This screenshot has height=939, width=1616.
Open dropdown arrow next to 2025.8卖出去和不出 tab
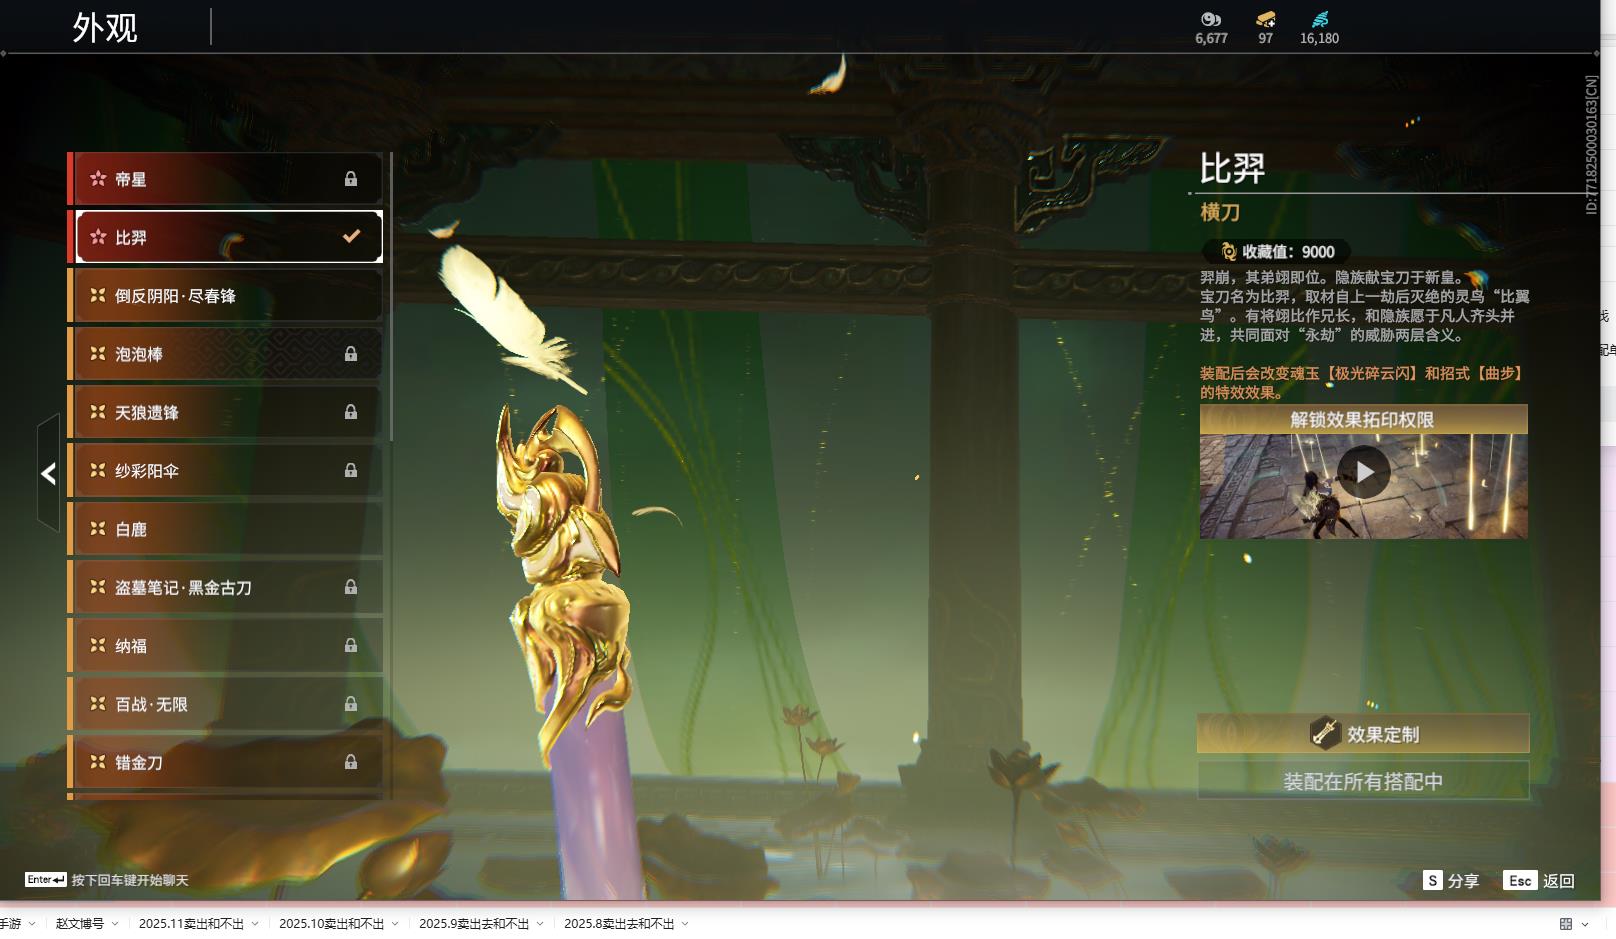[685, 924]
